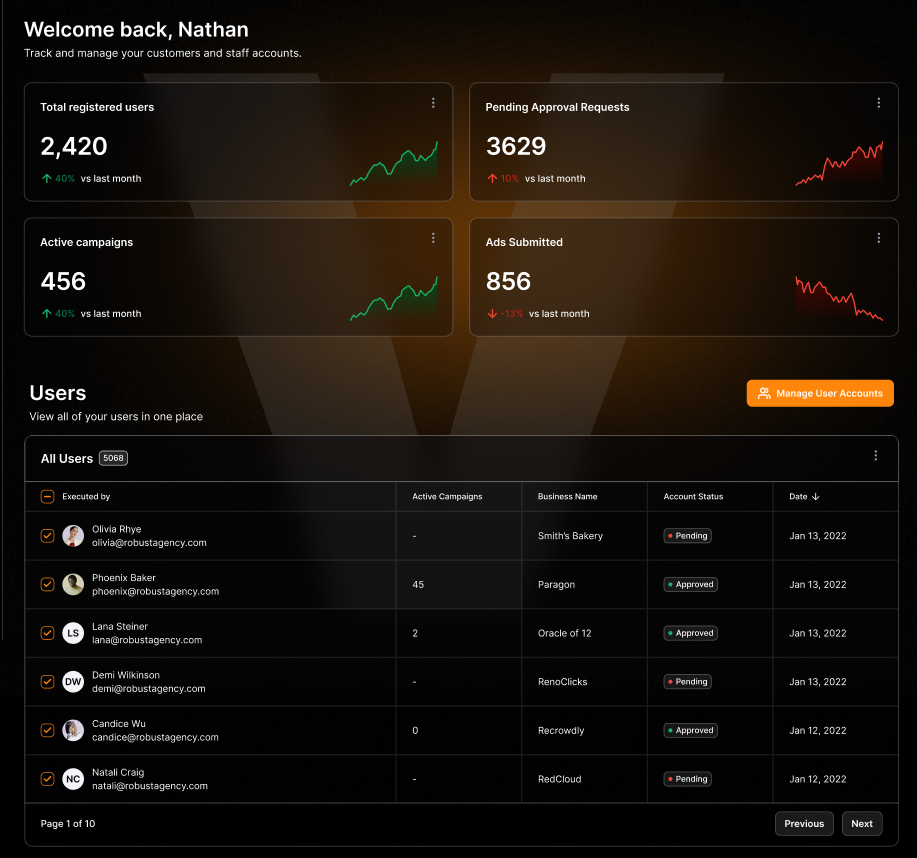Click the Total registered users trend chart

tap(394, 163)
